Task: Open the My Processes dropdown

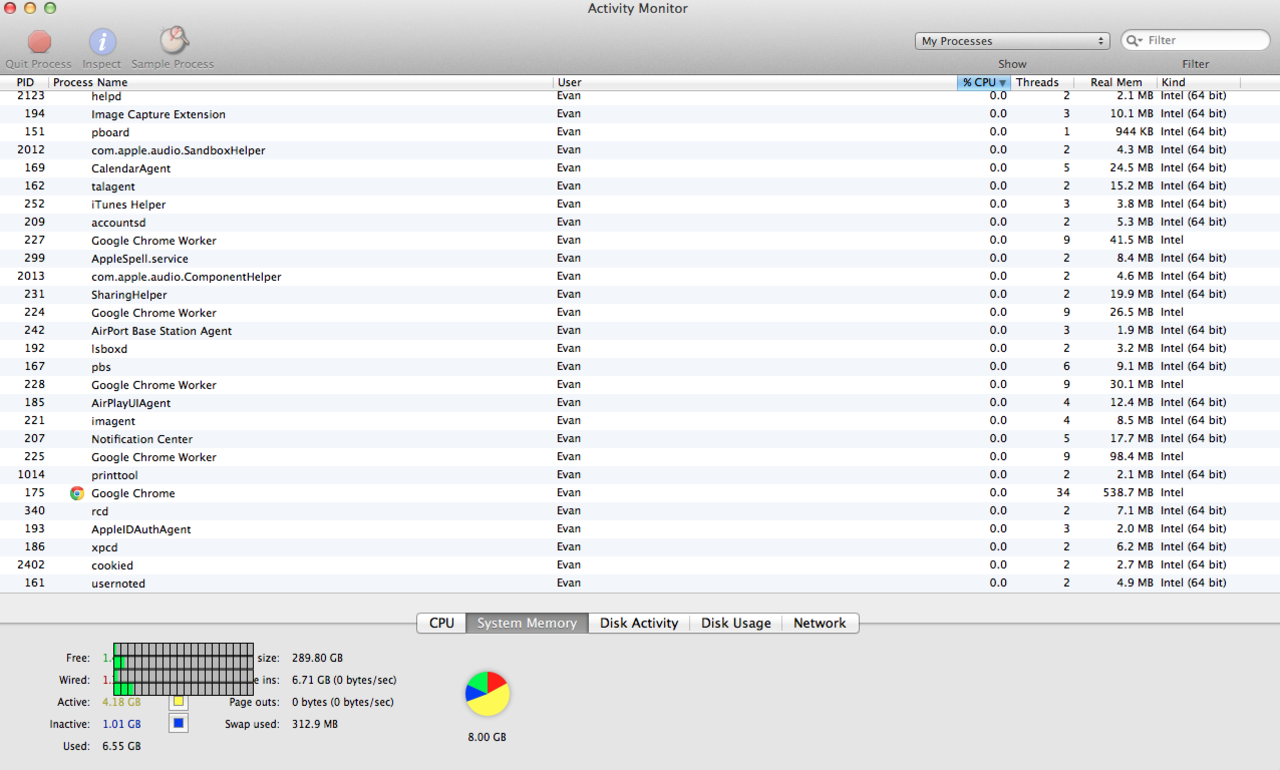Action: (x=1012, y=41)
